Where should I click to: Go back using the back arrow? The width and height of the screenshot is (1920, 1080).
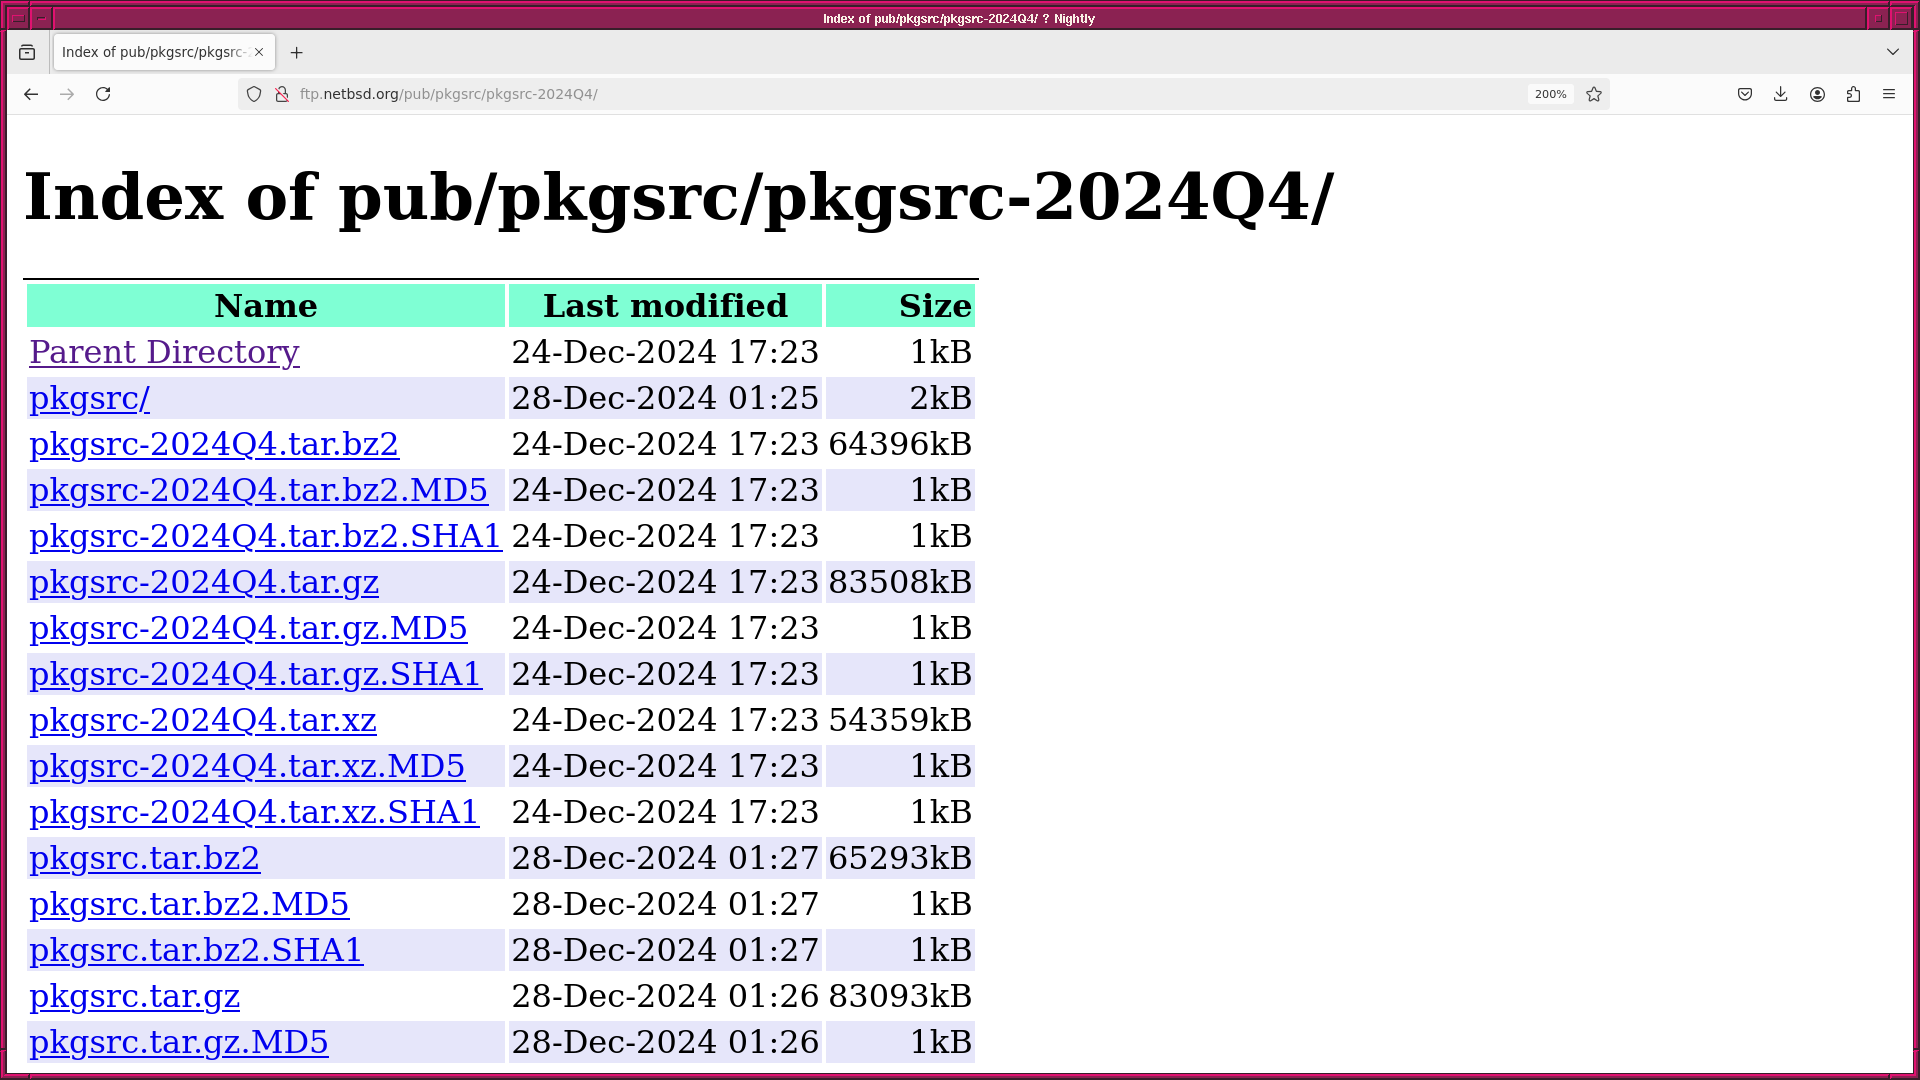click(x=31, y=94)
